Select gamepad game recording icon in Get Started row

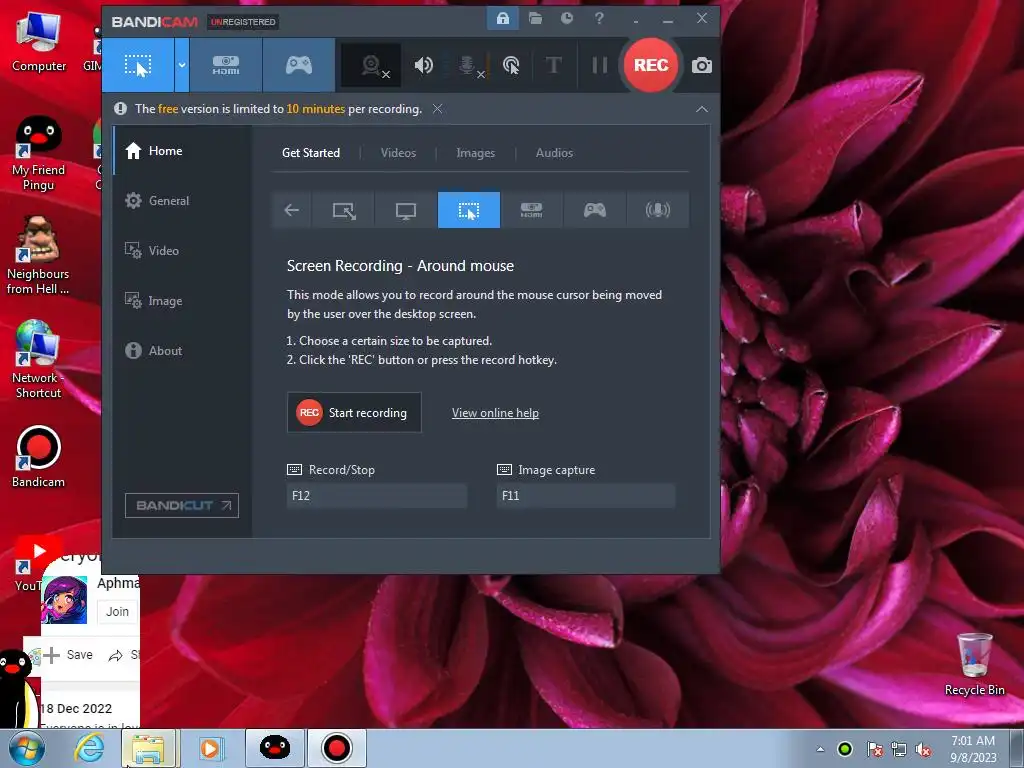[x=594, y=210]
